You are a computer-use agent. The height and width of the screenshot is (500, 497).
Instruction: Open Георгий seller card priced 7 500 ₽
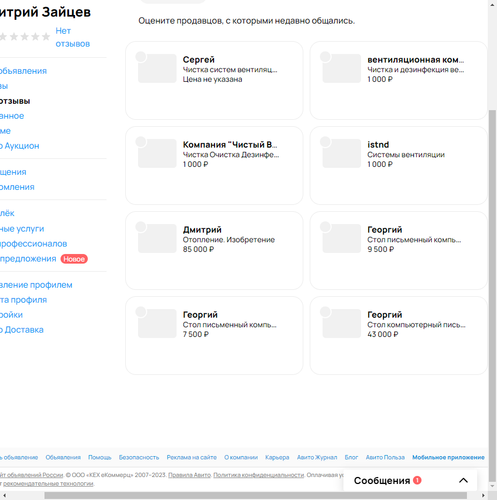coord(214,336)
